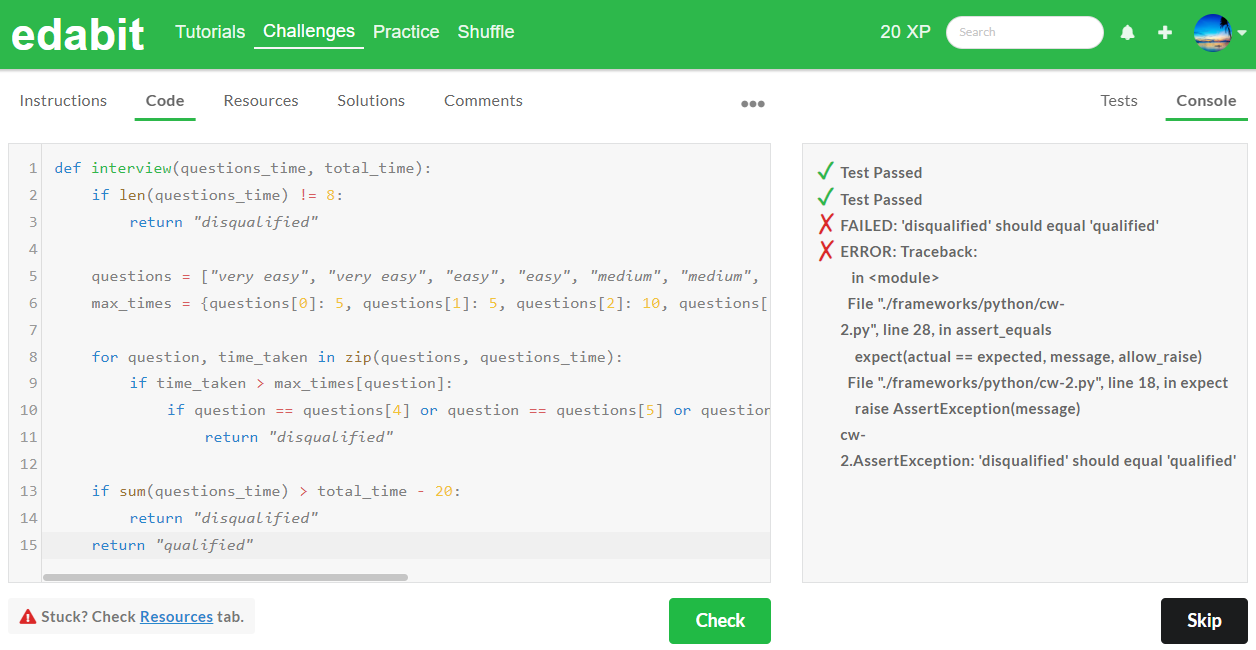The height and width of the screenshot is (650, 1256).
Task: Follow the Resources link in Stuck hint
Action: (176, 617)
